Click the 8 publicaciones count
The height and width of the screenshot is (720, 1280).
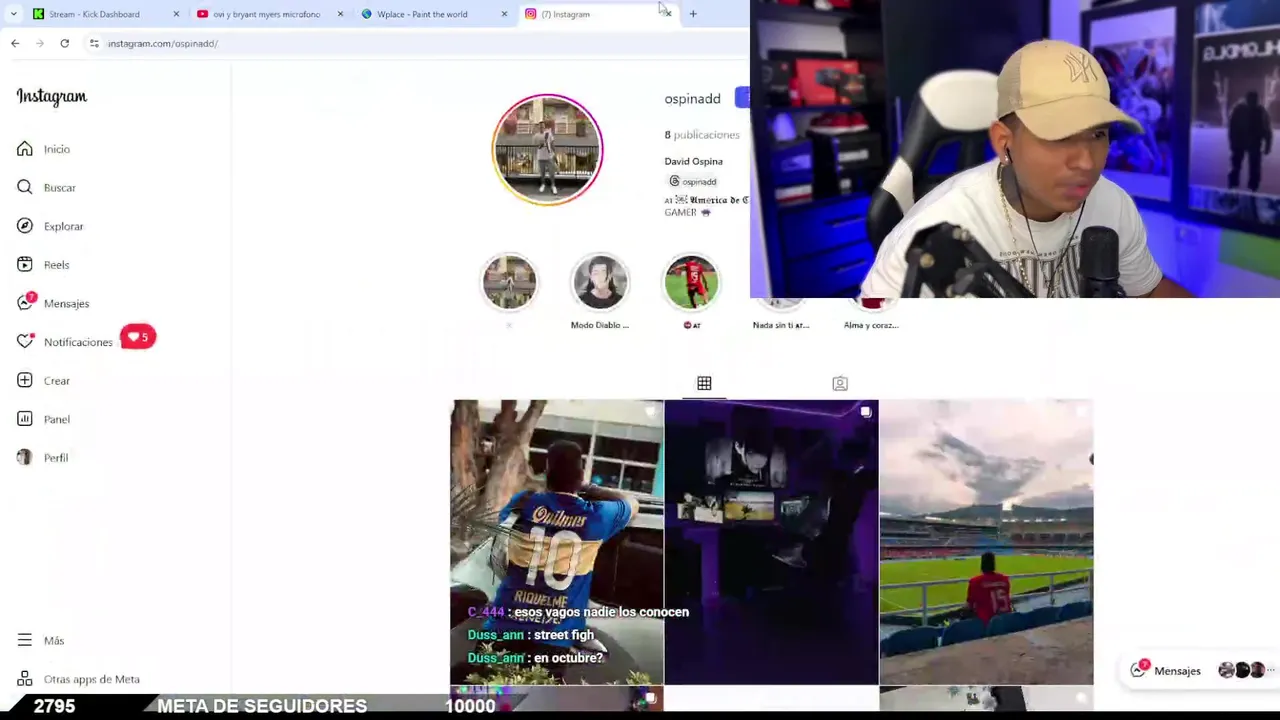coord(702,135)
